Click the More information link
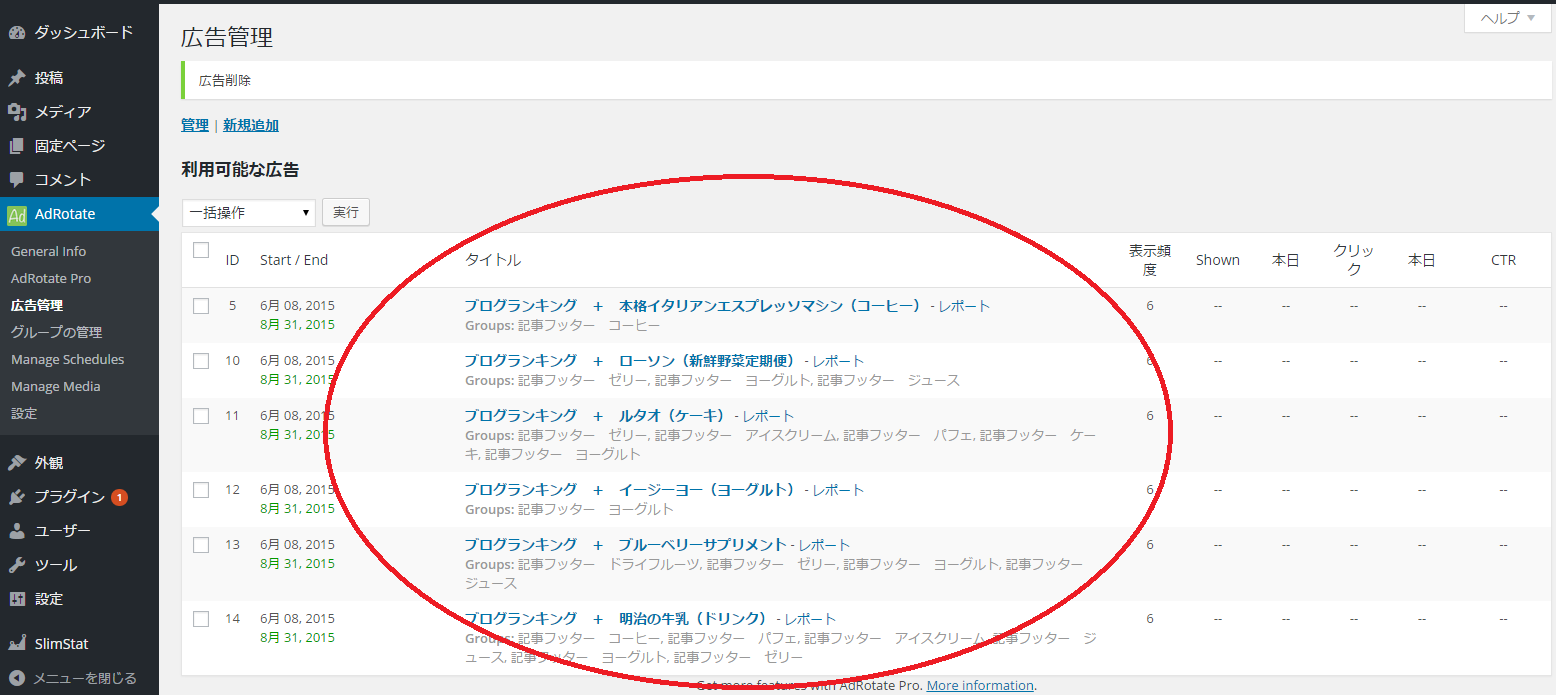Viewport: 1556px width, 695px height. point(980,685)
